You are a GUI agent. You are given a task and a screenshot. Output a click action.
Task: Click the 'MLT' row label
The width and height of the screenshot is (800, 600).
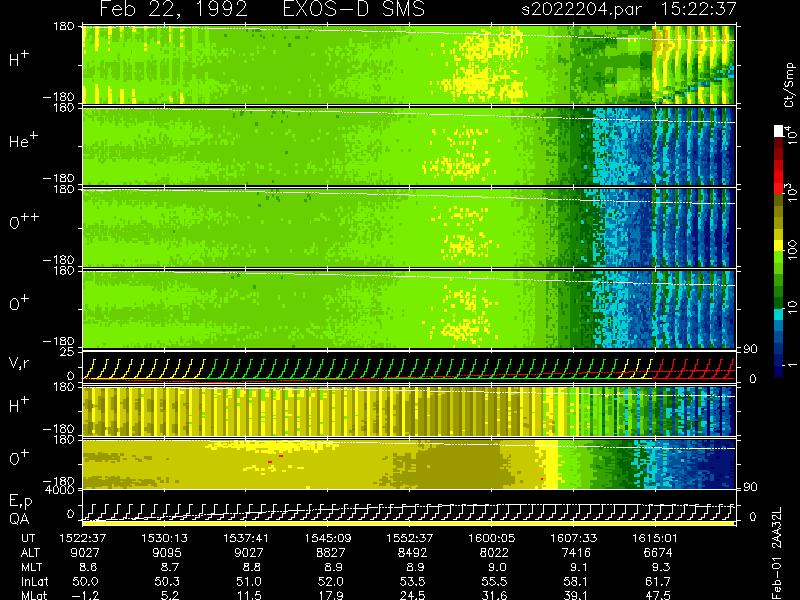click(x=31, y=567)
